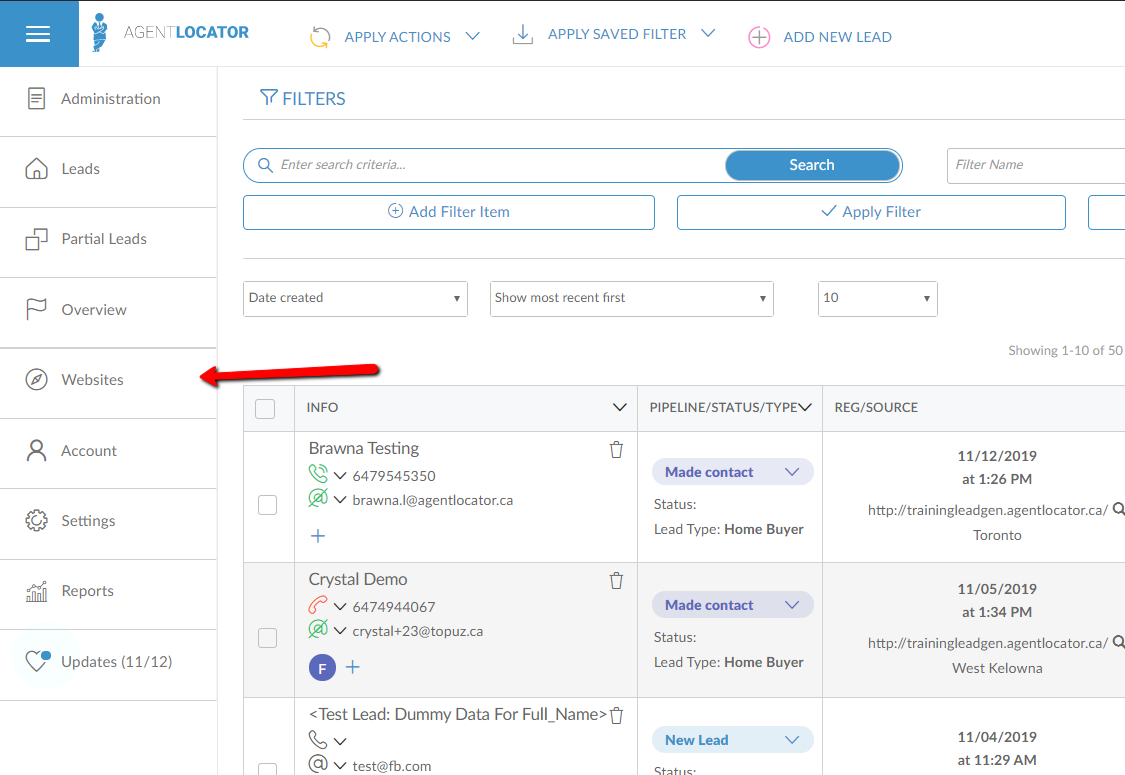Viewport: 1125px width, 775px height.
Task: Expand the PIPELINE/STATUS/TYPE column chevron
Action: (804, 408)
